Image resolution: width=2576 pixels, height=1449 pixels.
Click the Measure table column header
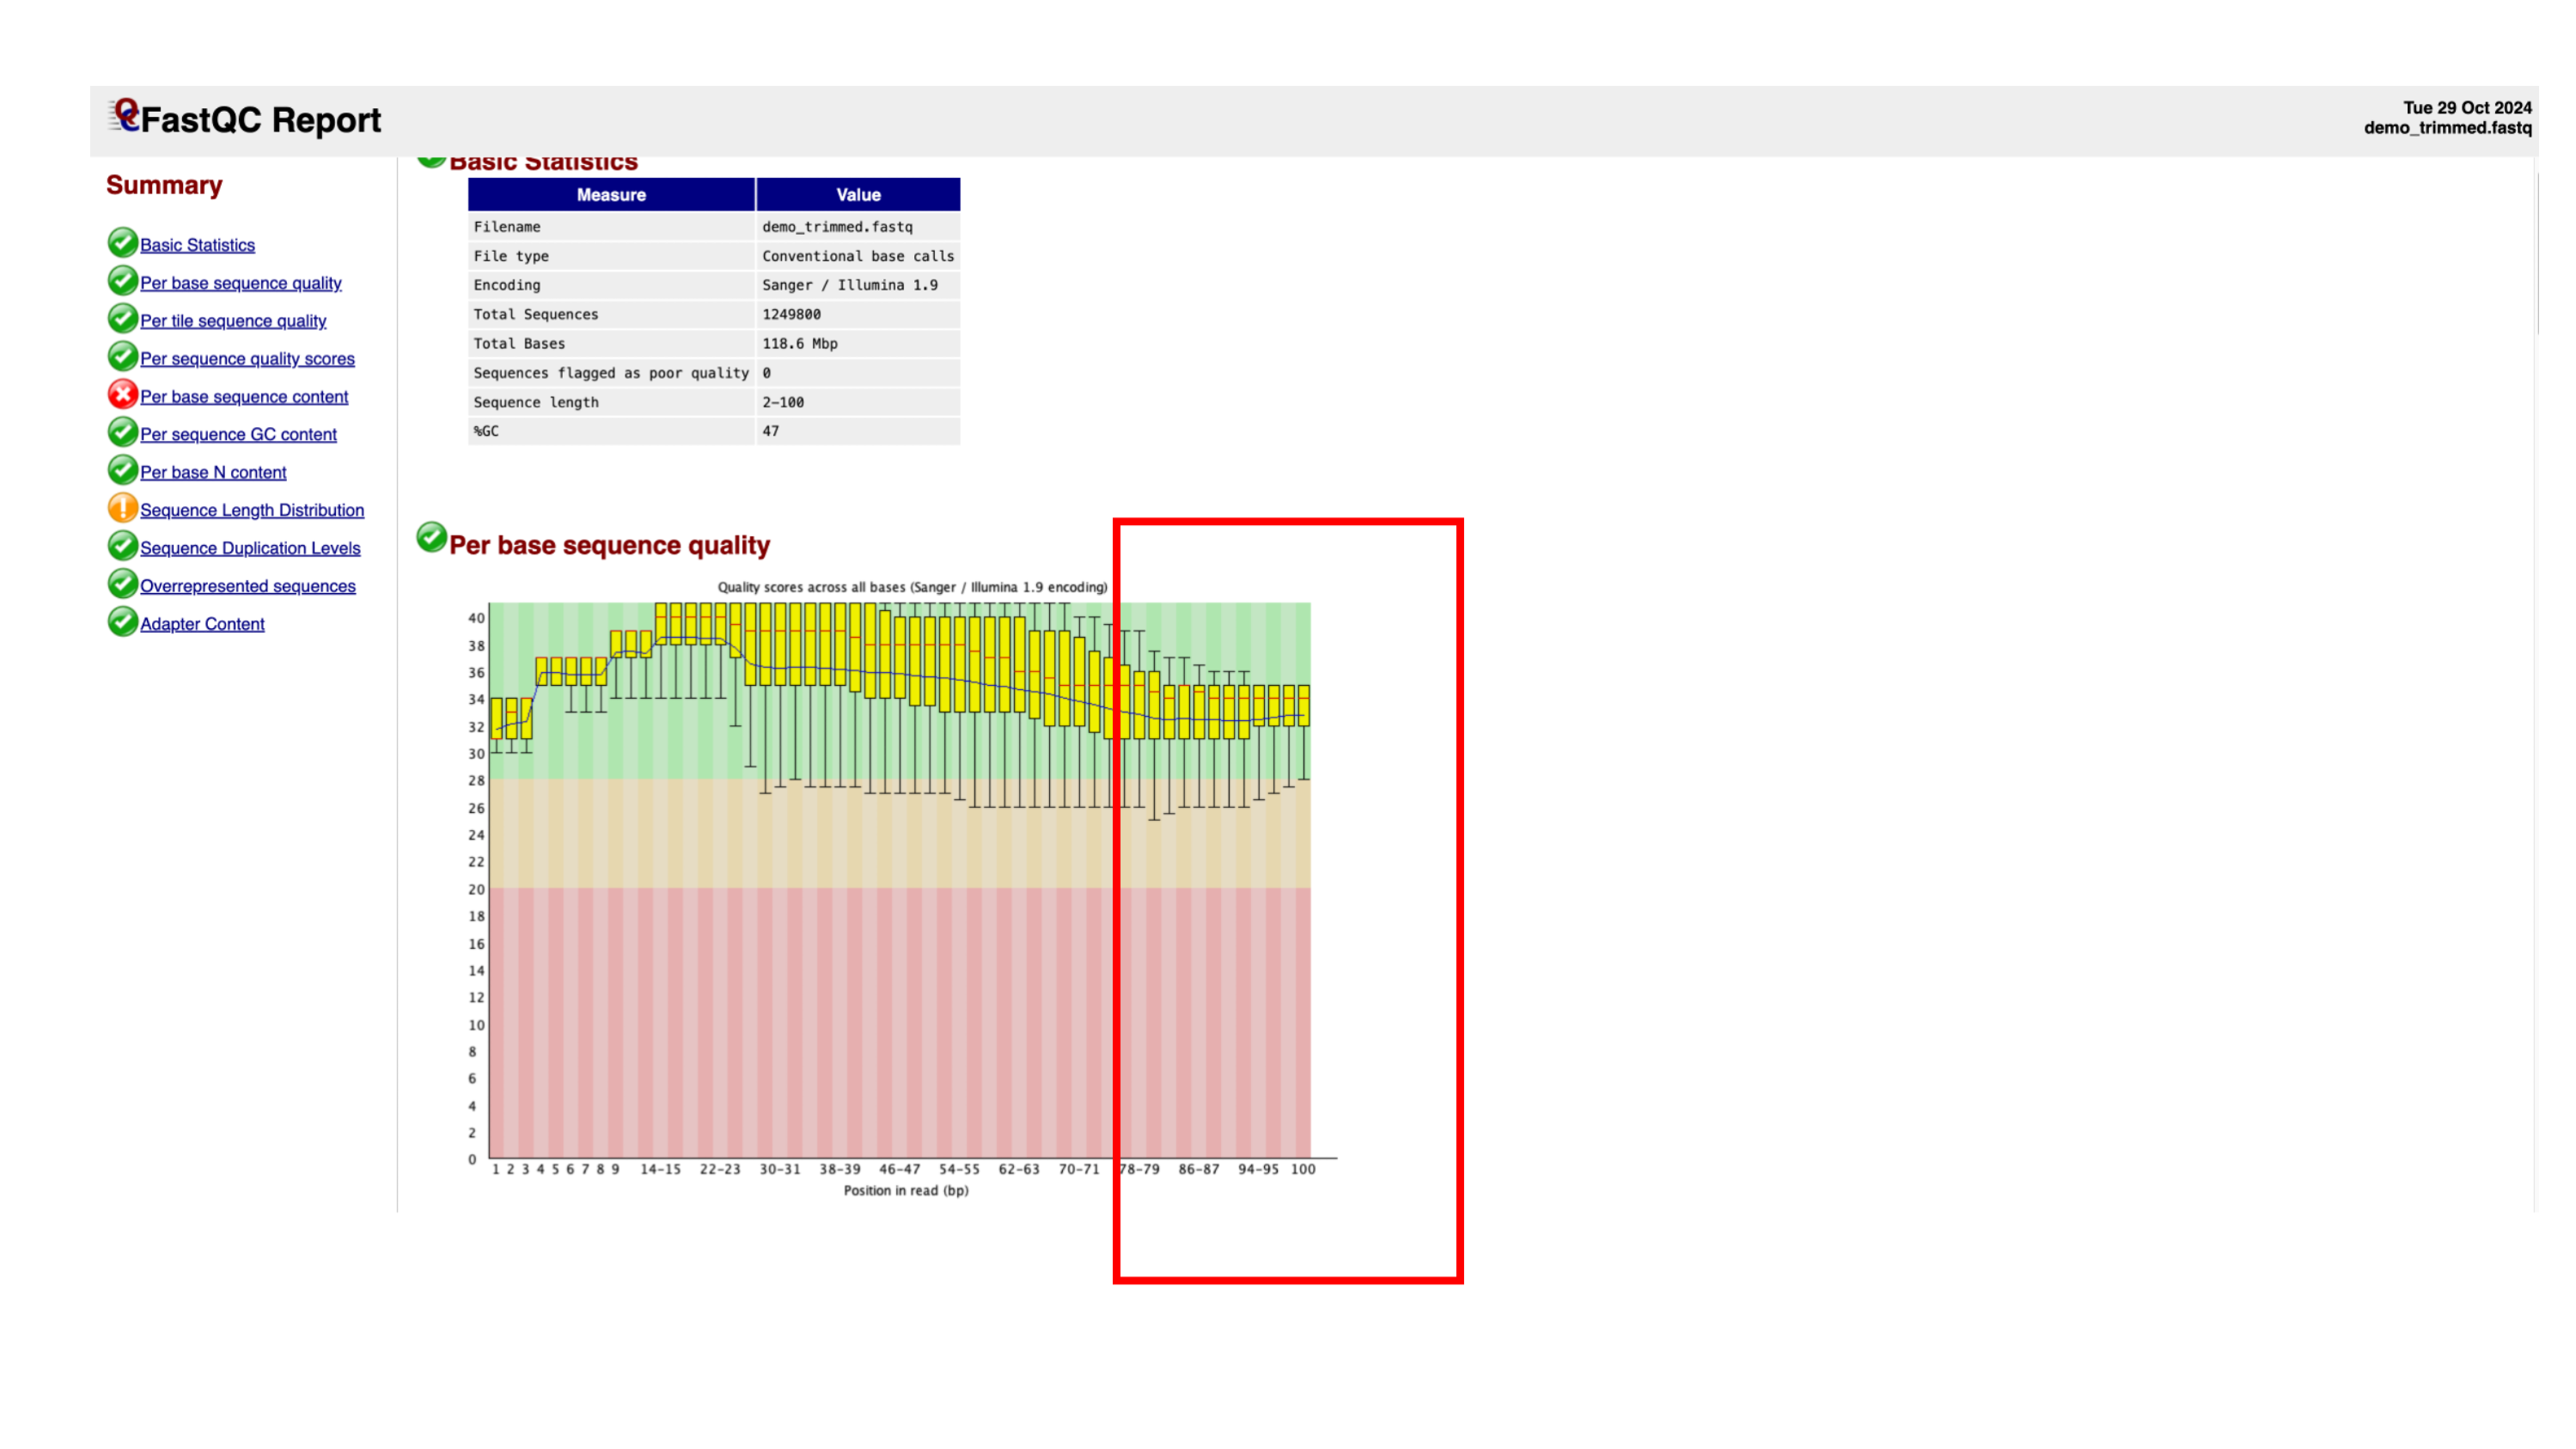(611, 195)
